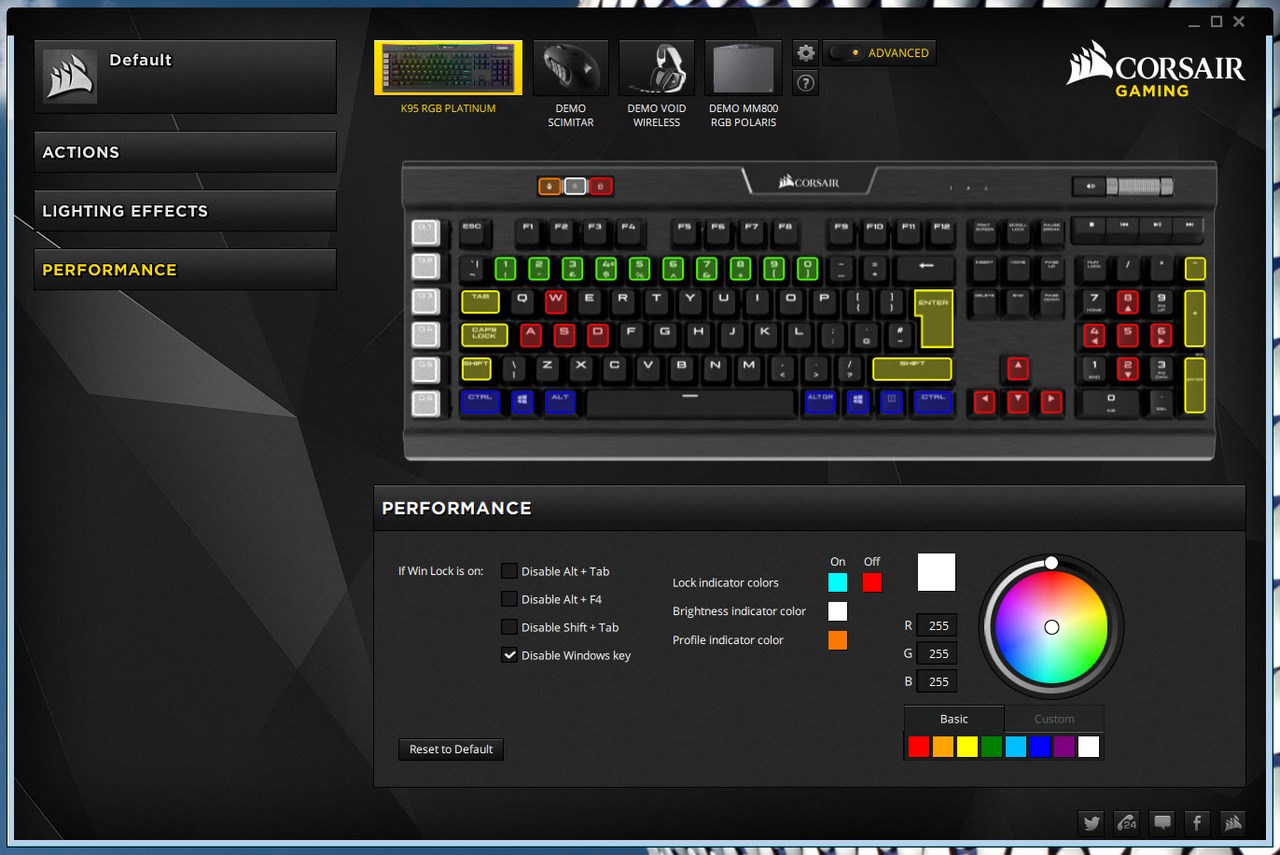Screen dimensions: 1280x855
Task: Click the media stop key on keyboard
Action: coord(1090,230)
